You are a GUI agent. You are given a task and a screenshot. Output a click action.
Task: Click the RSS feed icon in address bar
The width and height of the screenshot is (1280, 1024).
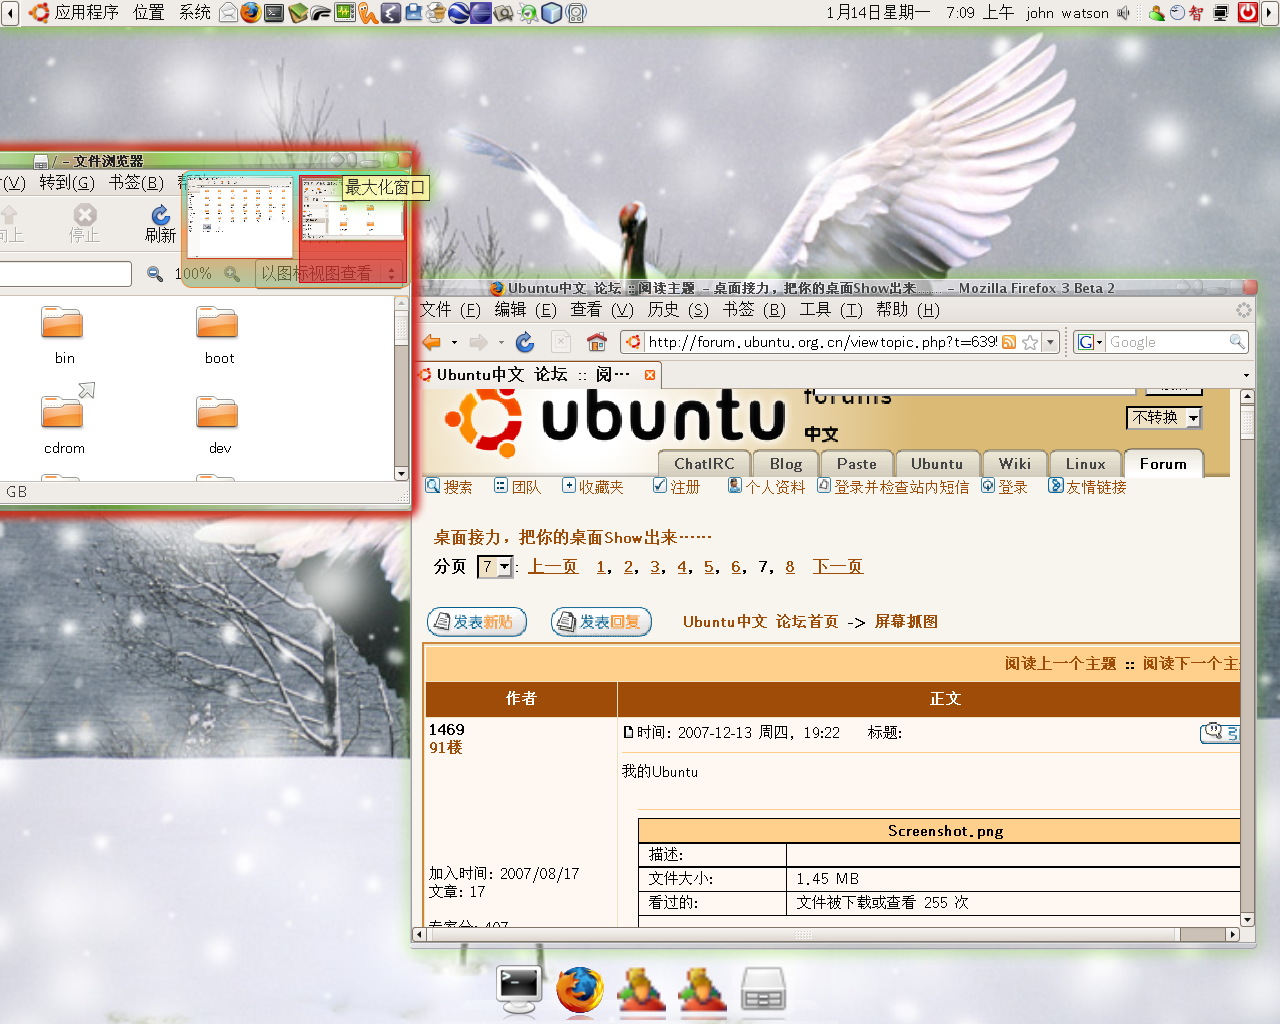(x=1009, y=342)
